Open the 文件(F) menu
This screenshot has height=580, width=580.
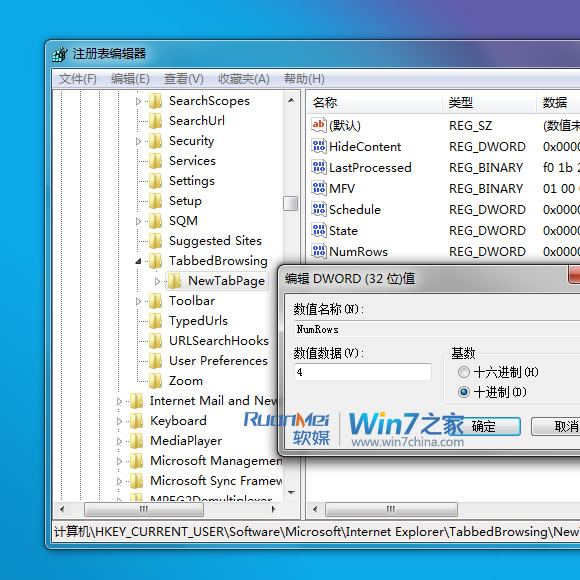pos(78,79)
